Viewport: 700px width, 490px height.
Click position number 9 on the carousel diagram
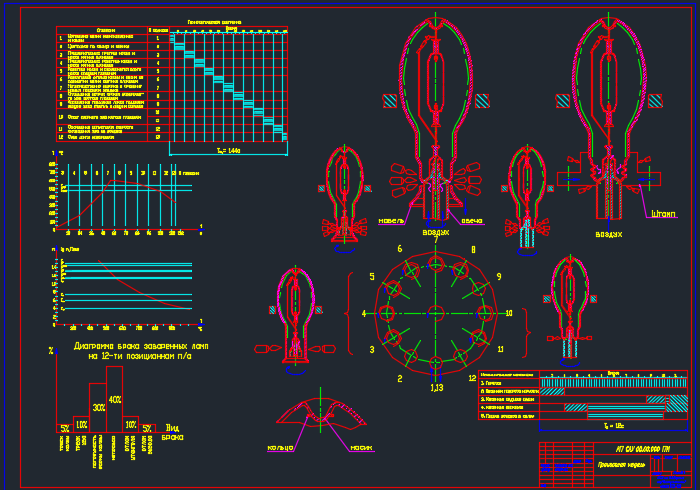coord(498,276)
